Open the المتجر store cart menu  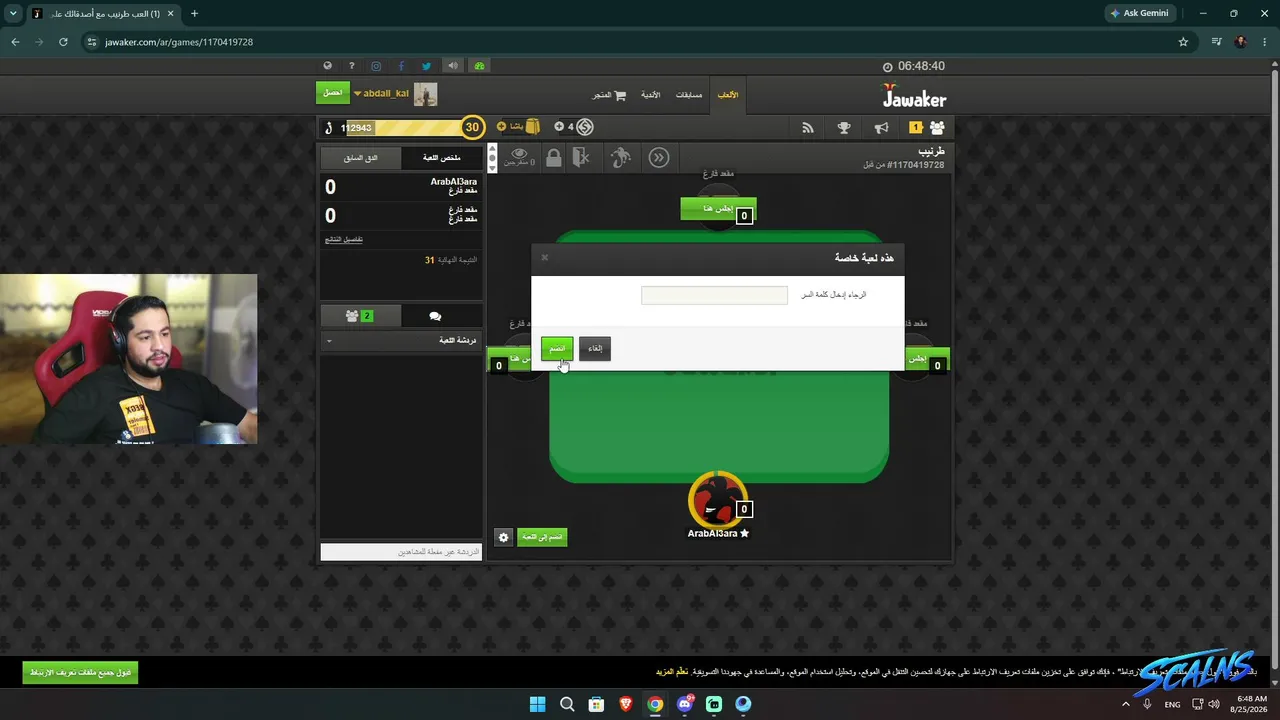point(609,95)
